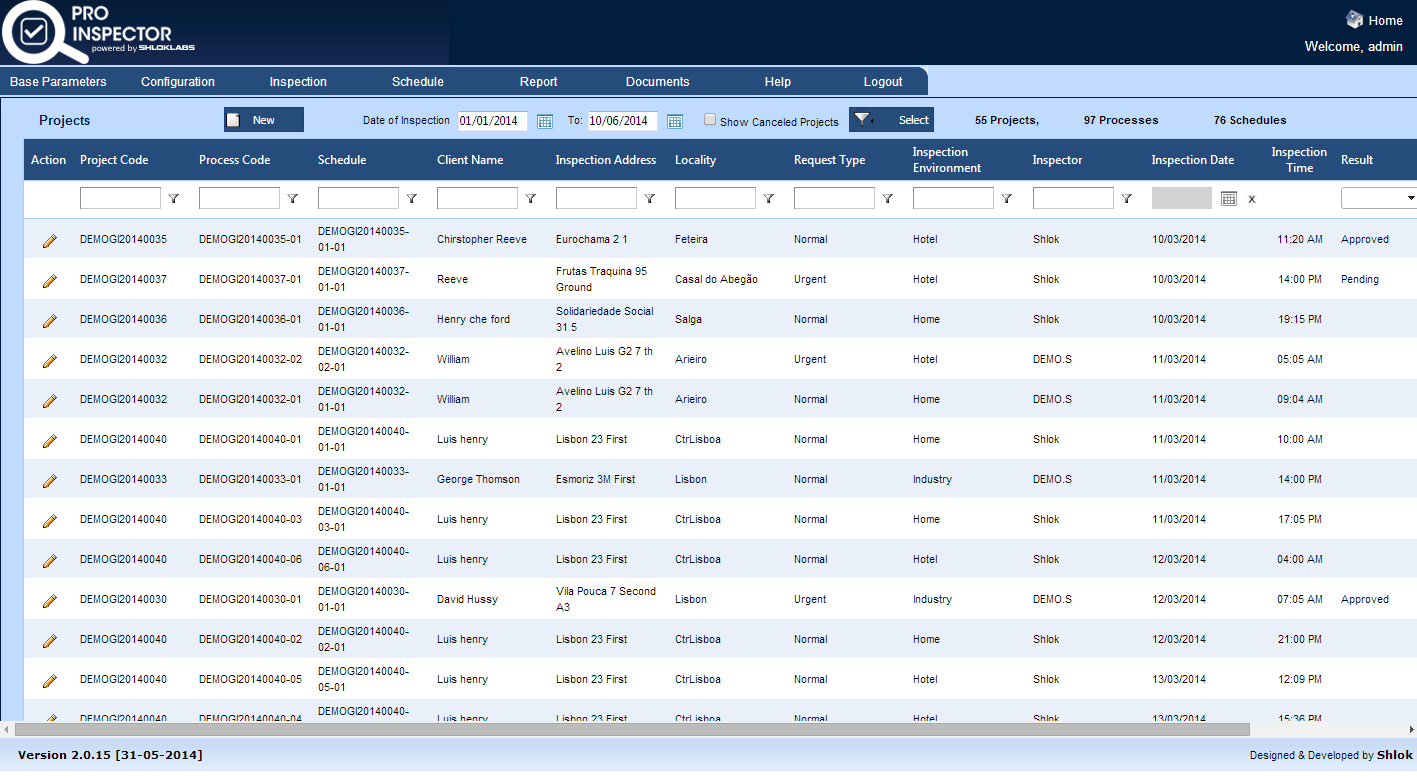This screenshot has width=1417, height=778.
Task: Edit row DEMOGI20140040-05 with pencil icon
Action: click(49, 681)
